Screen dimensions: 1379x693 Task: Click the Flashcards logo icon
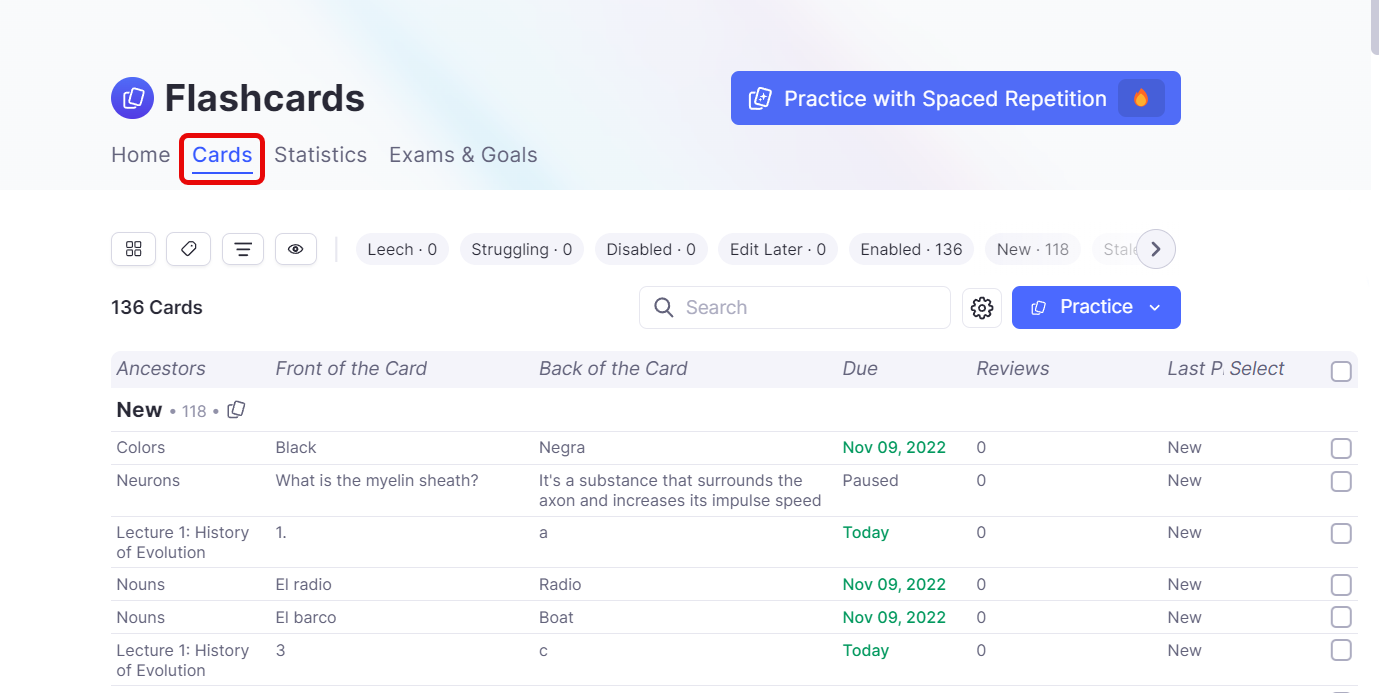tap(132, 98)
